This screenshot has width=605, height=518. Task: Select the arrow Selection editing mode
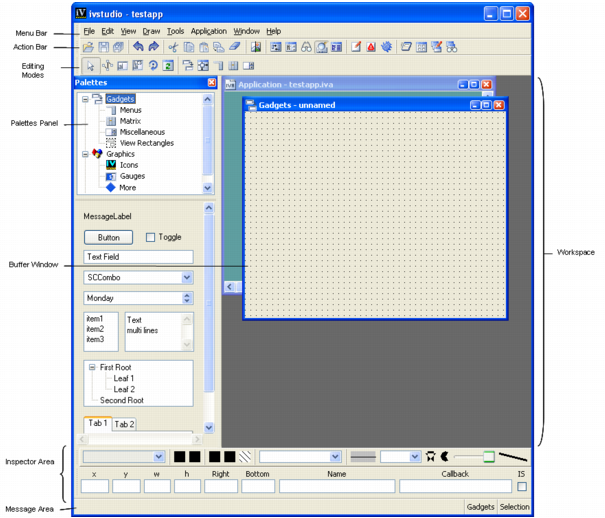point(89,65)
